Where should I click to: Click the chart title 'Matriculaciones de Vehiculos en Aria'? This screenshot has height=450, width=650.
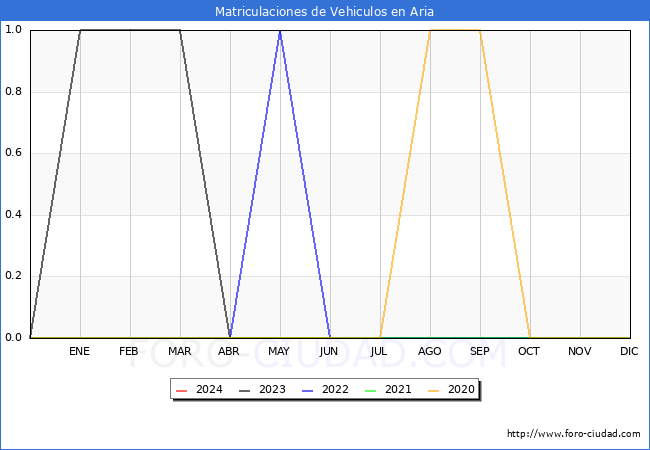pos(324,11)
